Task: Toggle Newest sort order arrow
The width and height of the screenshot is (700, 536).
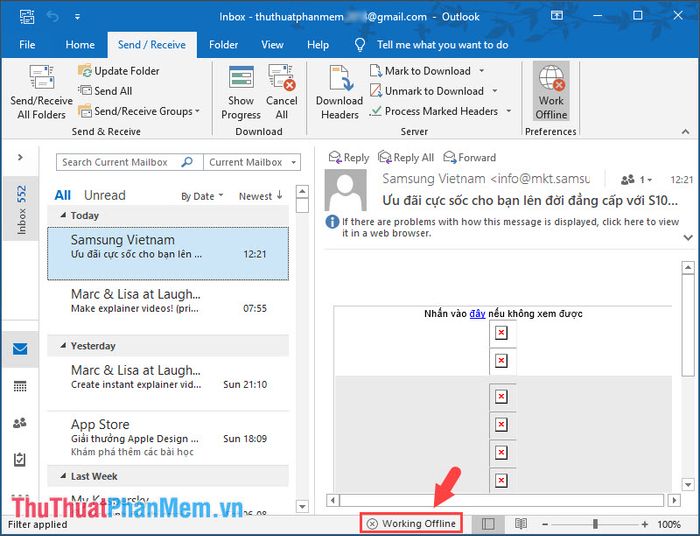Action: click(264, 196)
